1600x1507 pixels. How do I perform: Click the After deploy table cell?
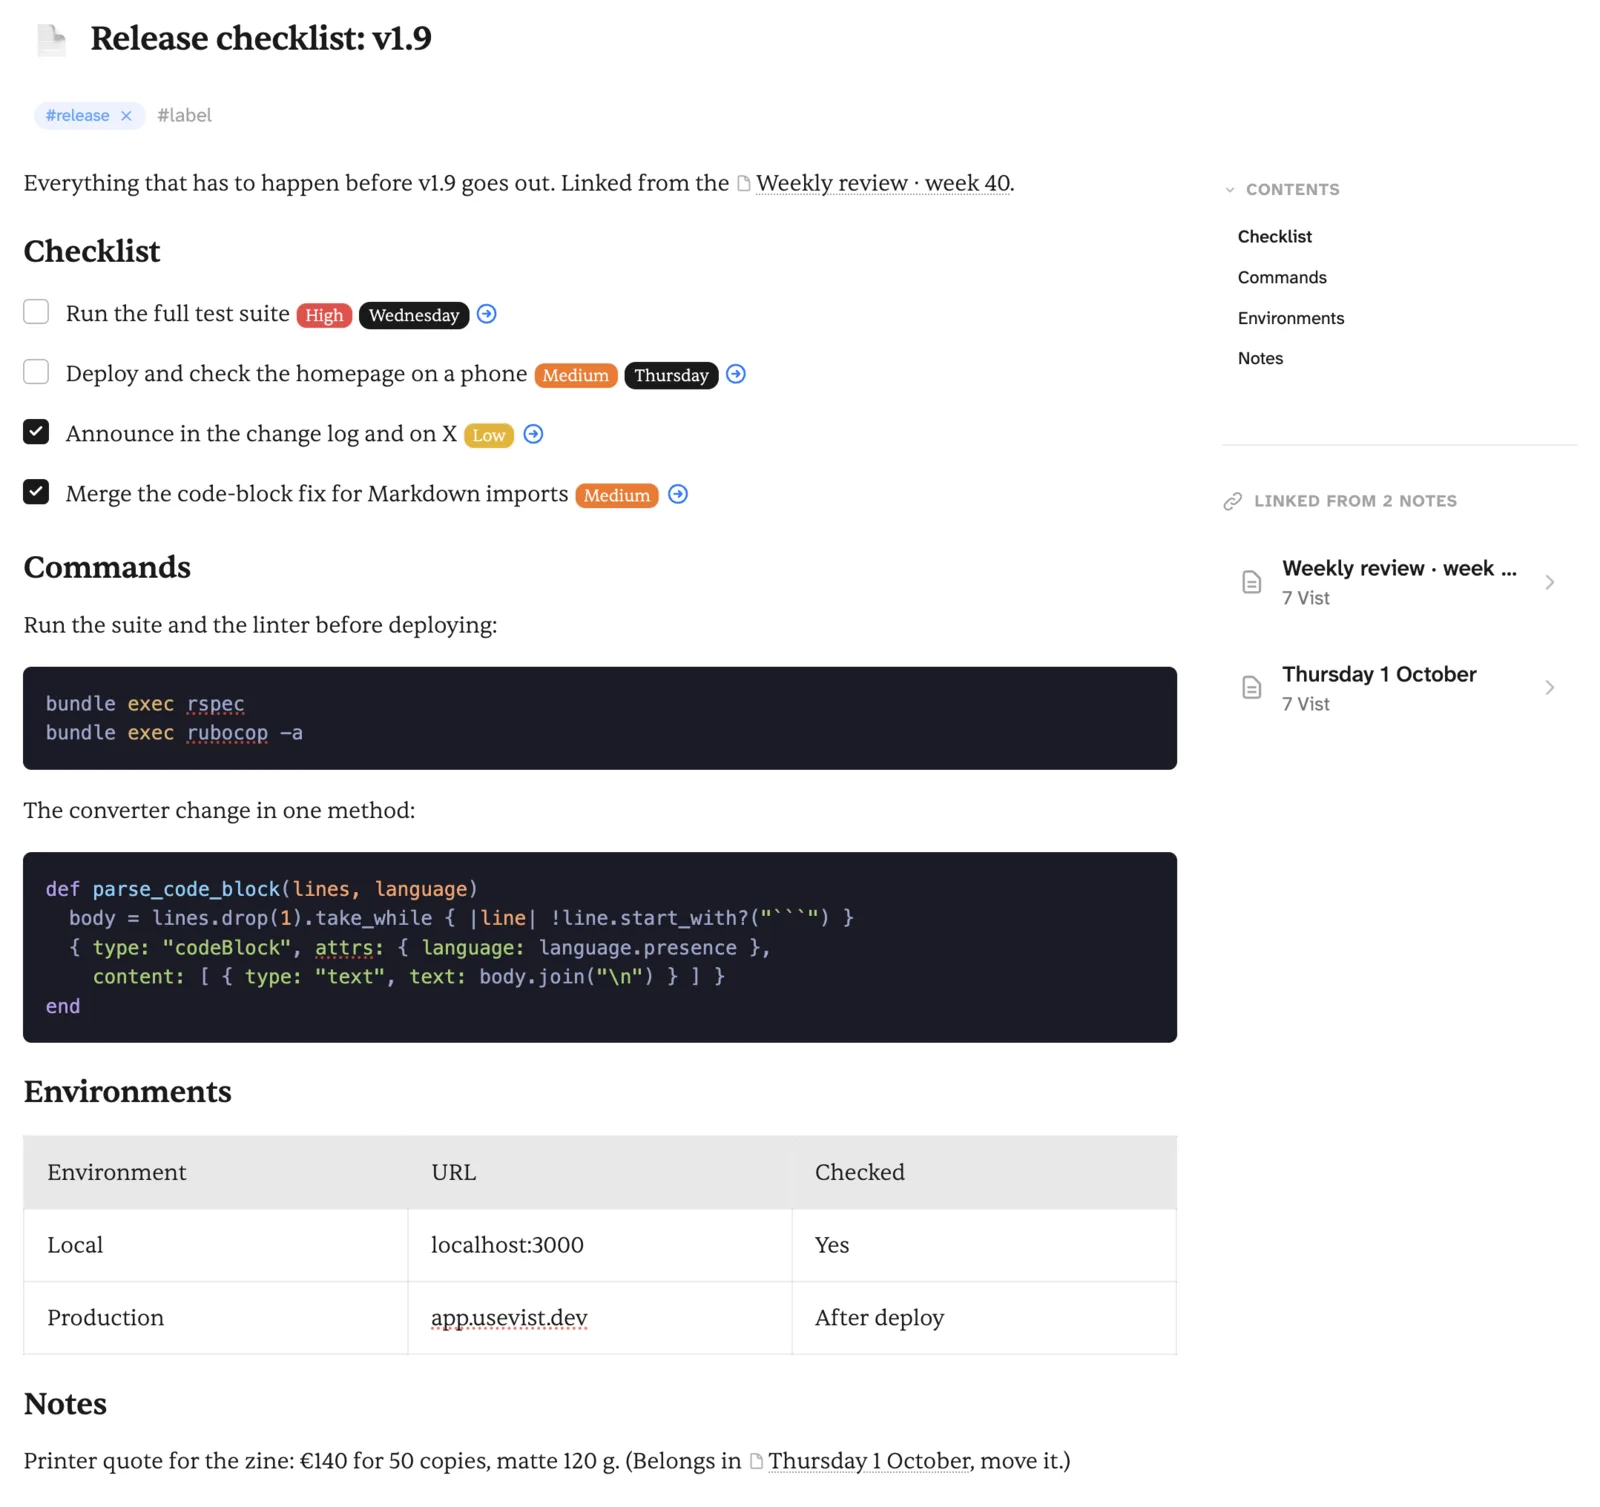coord(984,1318)
